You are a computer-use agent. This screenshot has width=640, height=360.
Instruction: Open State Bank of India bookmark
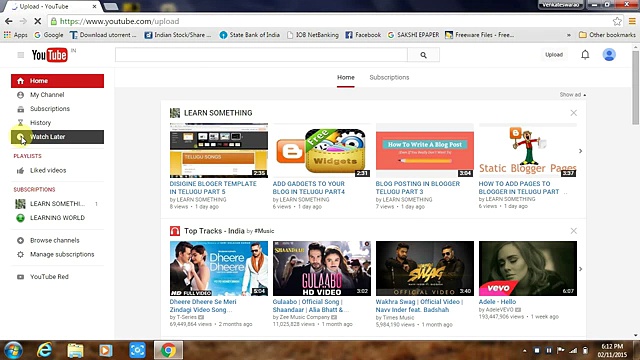tap(250, 35)
